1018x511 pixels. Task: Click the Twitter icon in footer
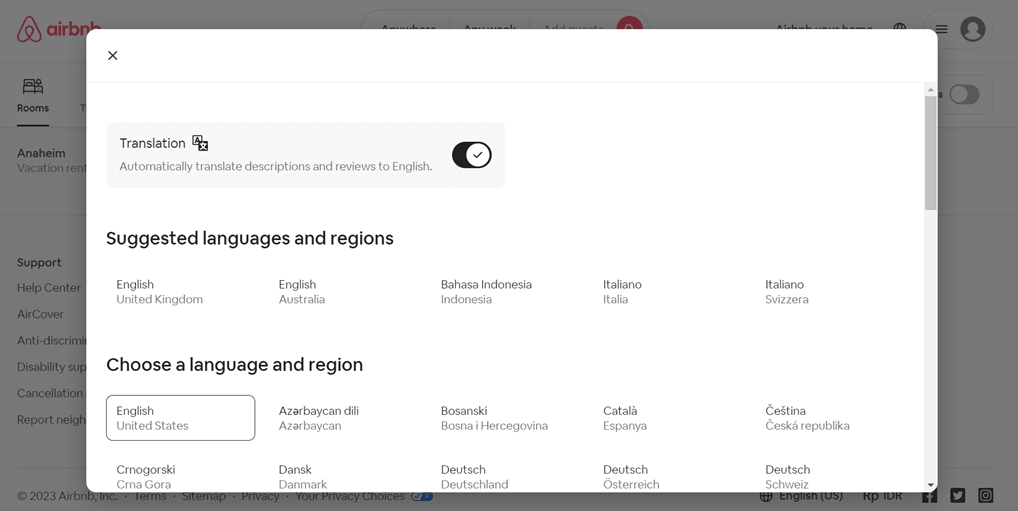tap(958, 495)
